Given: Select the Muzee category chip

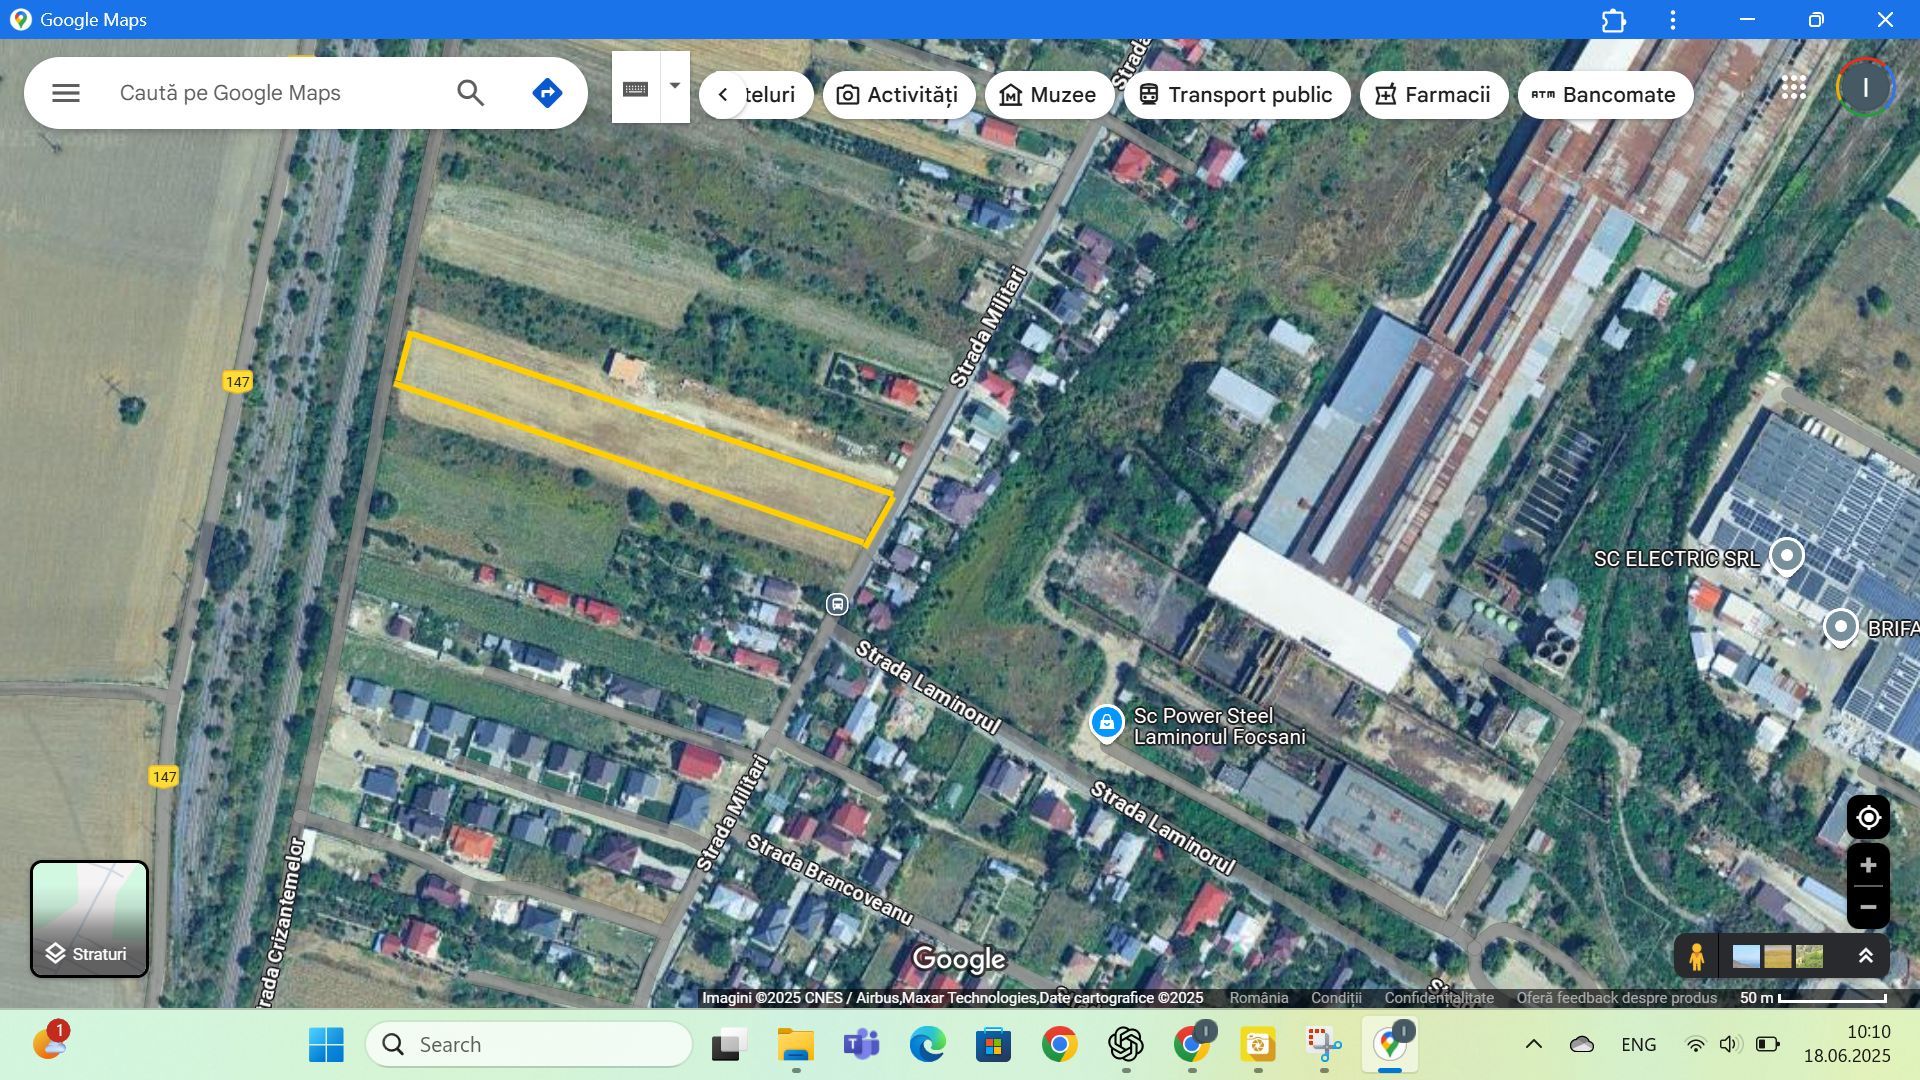Looking at the screenshot, I should [1049, 94].
